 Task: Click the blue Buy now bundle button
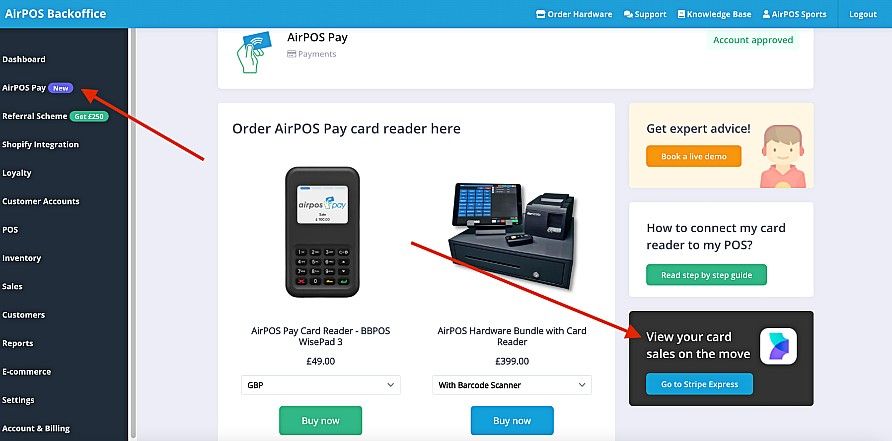click(x=512, y=421)
